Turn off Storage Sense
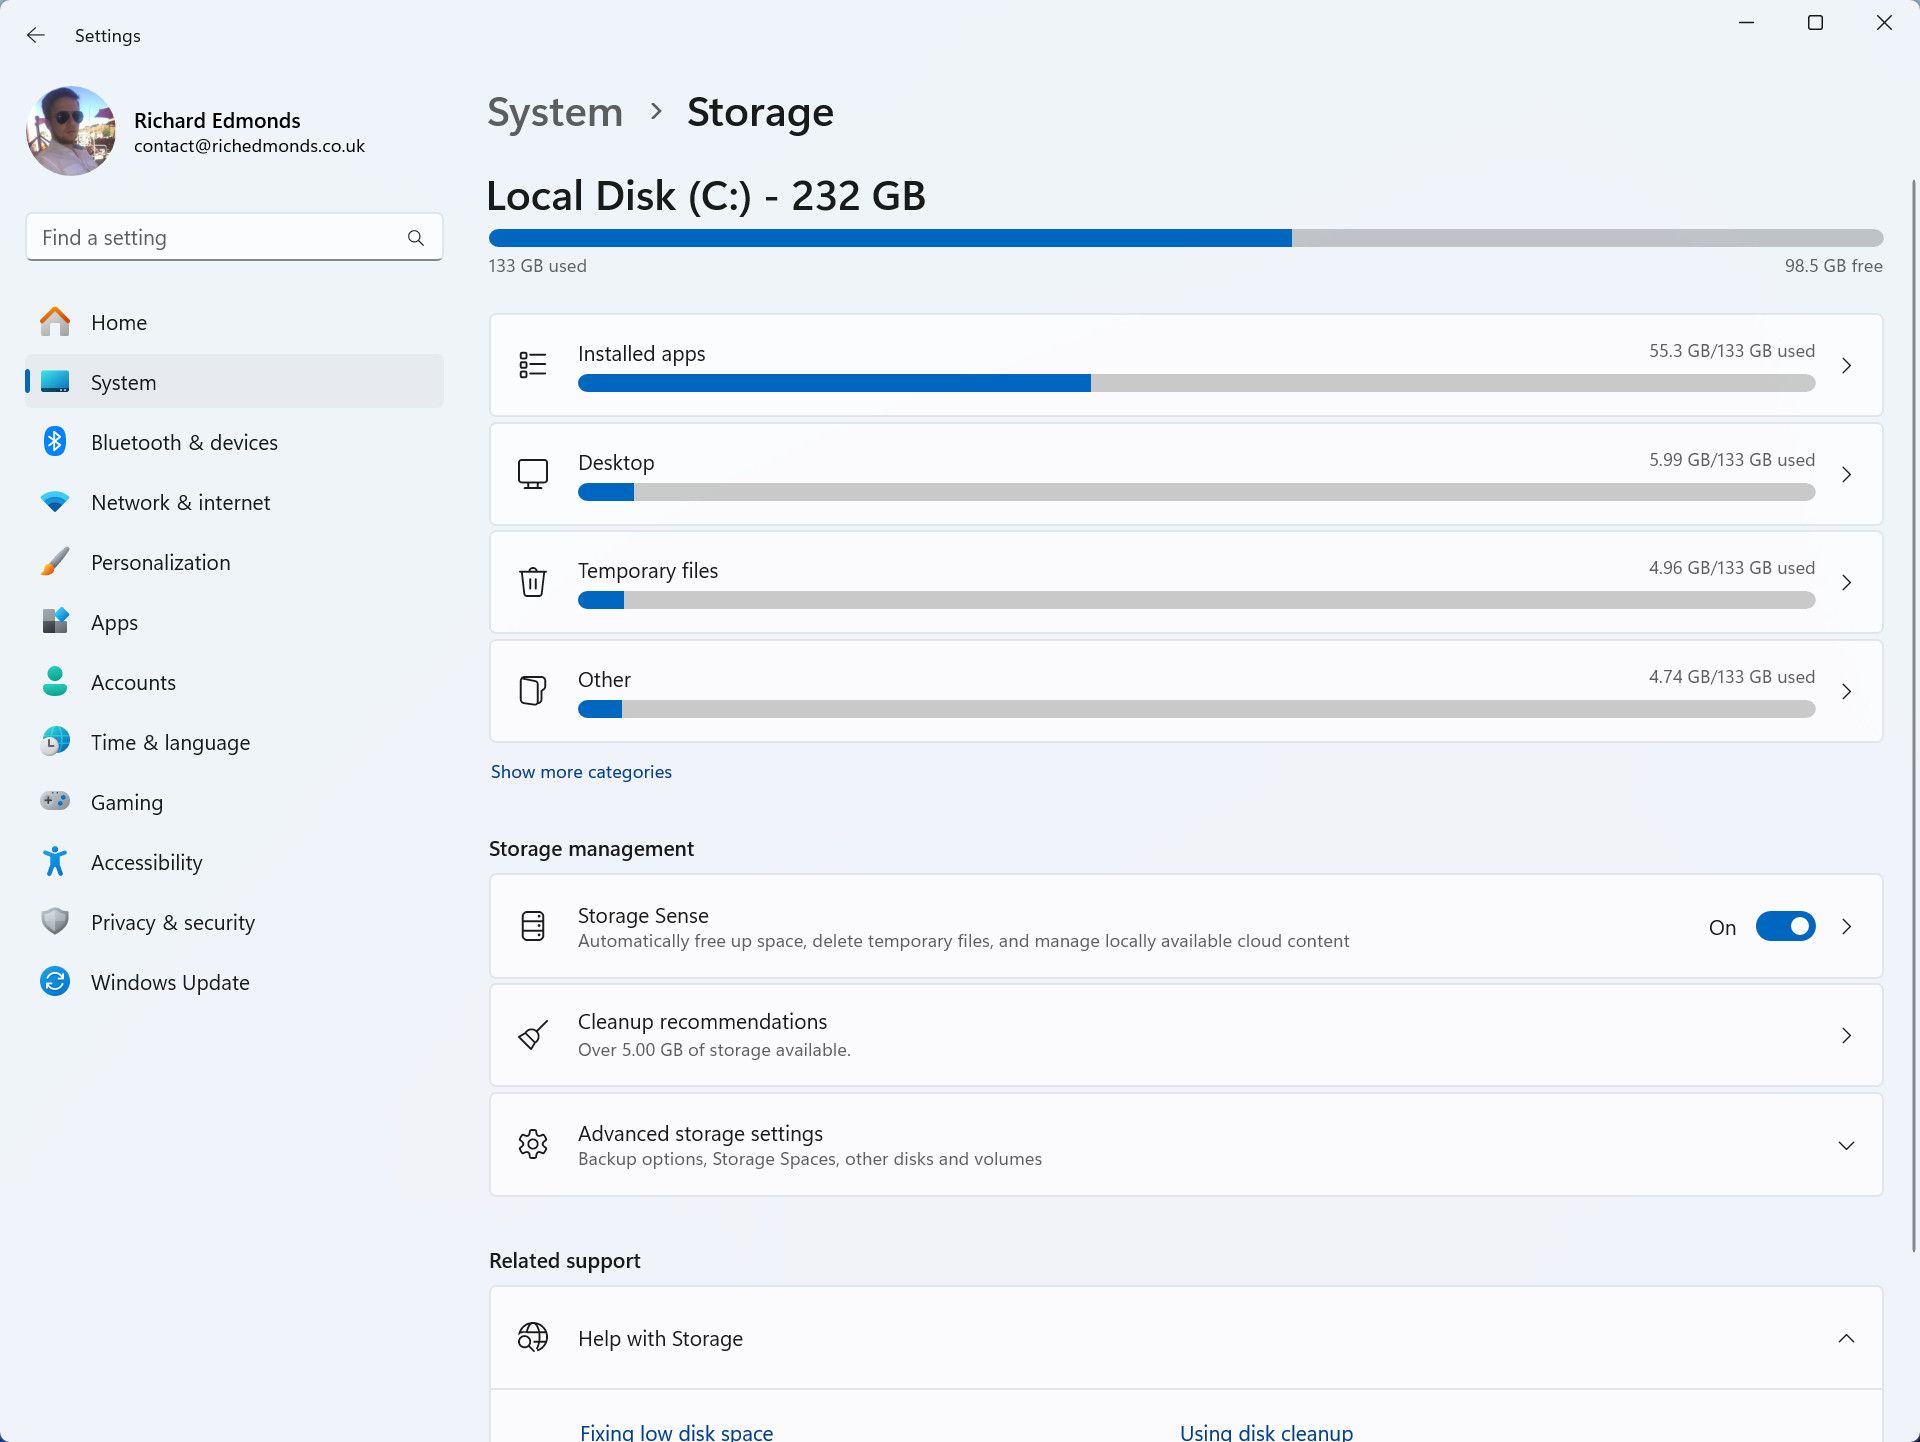Image resolution: width=1920 pixels, height=1442 pixels. click(x=1785, y=926)
